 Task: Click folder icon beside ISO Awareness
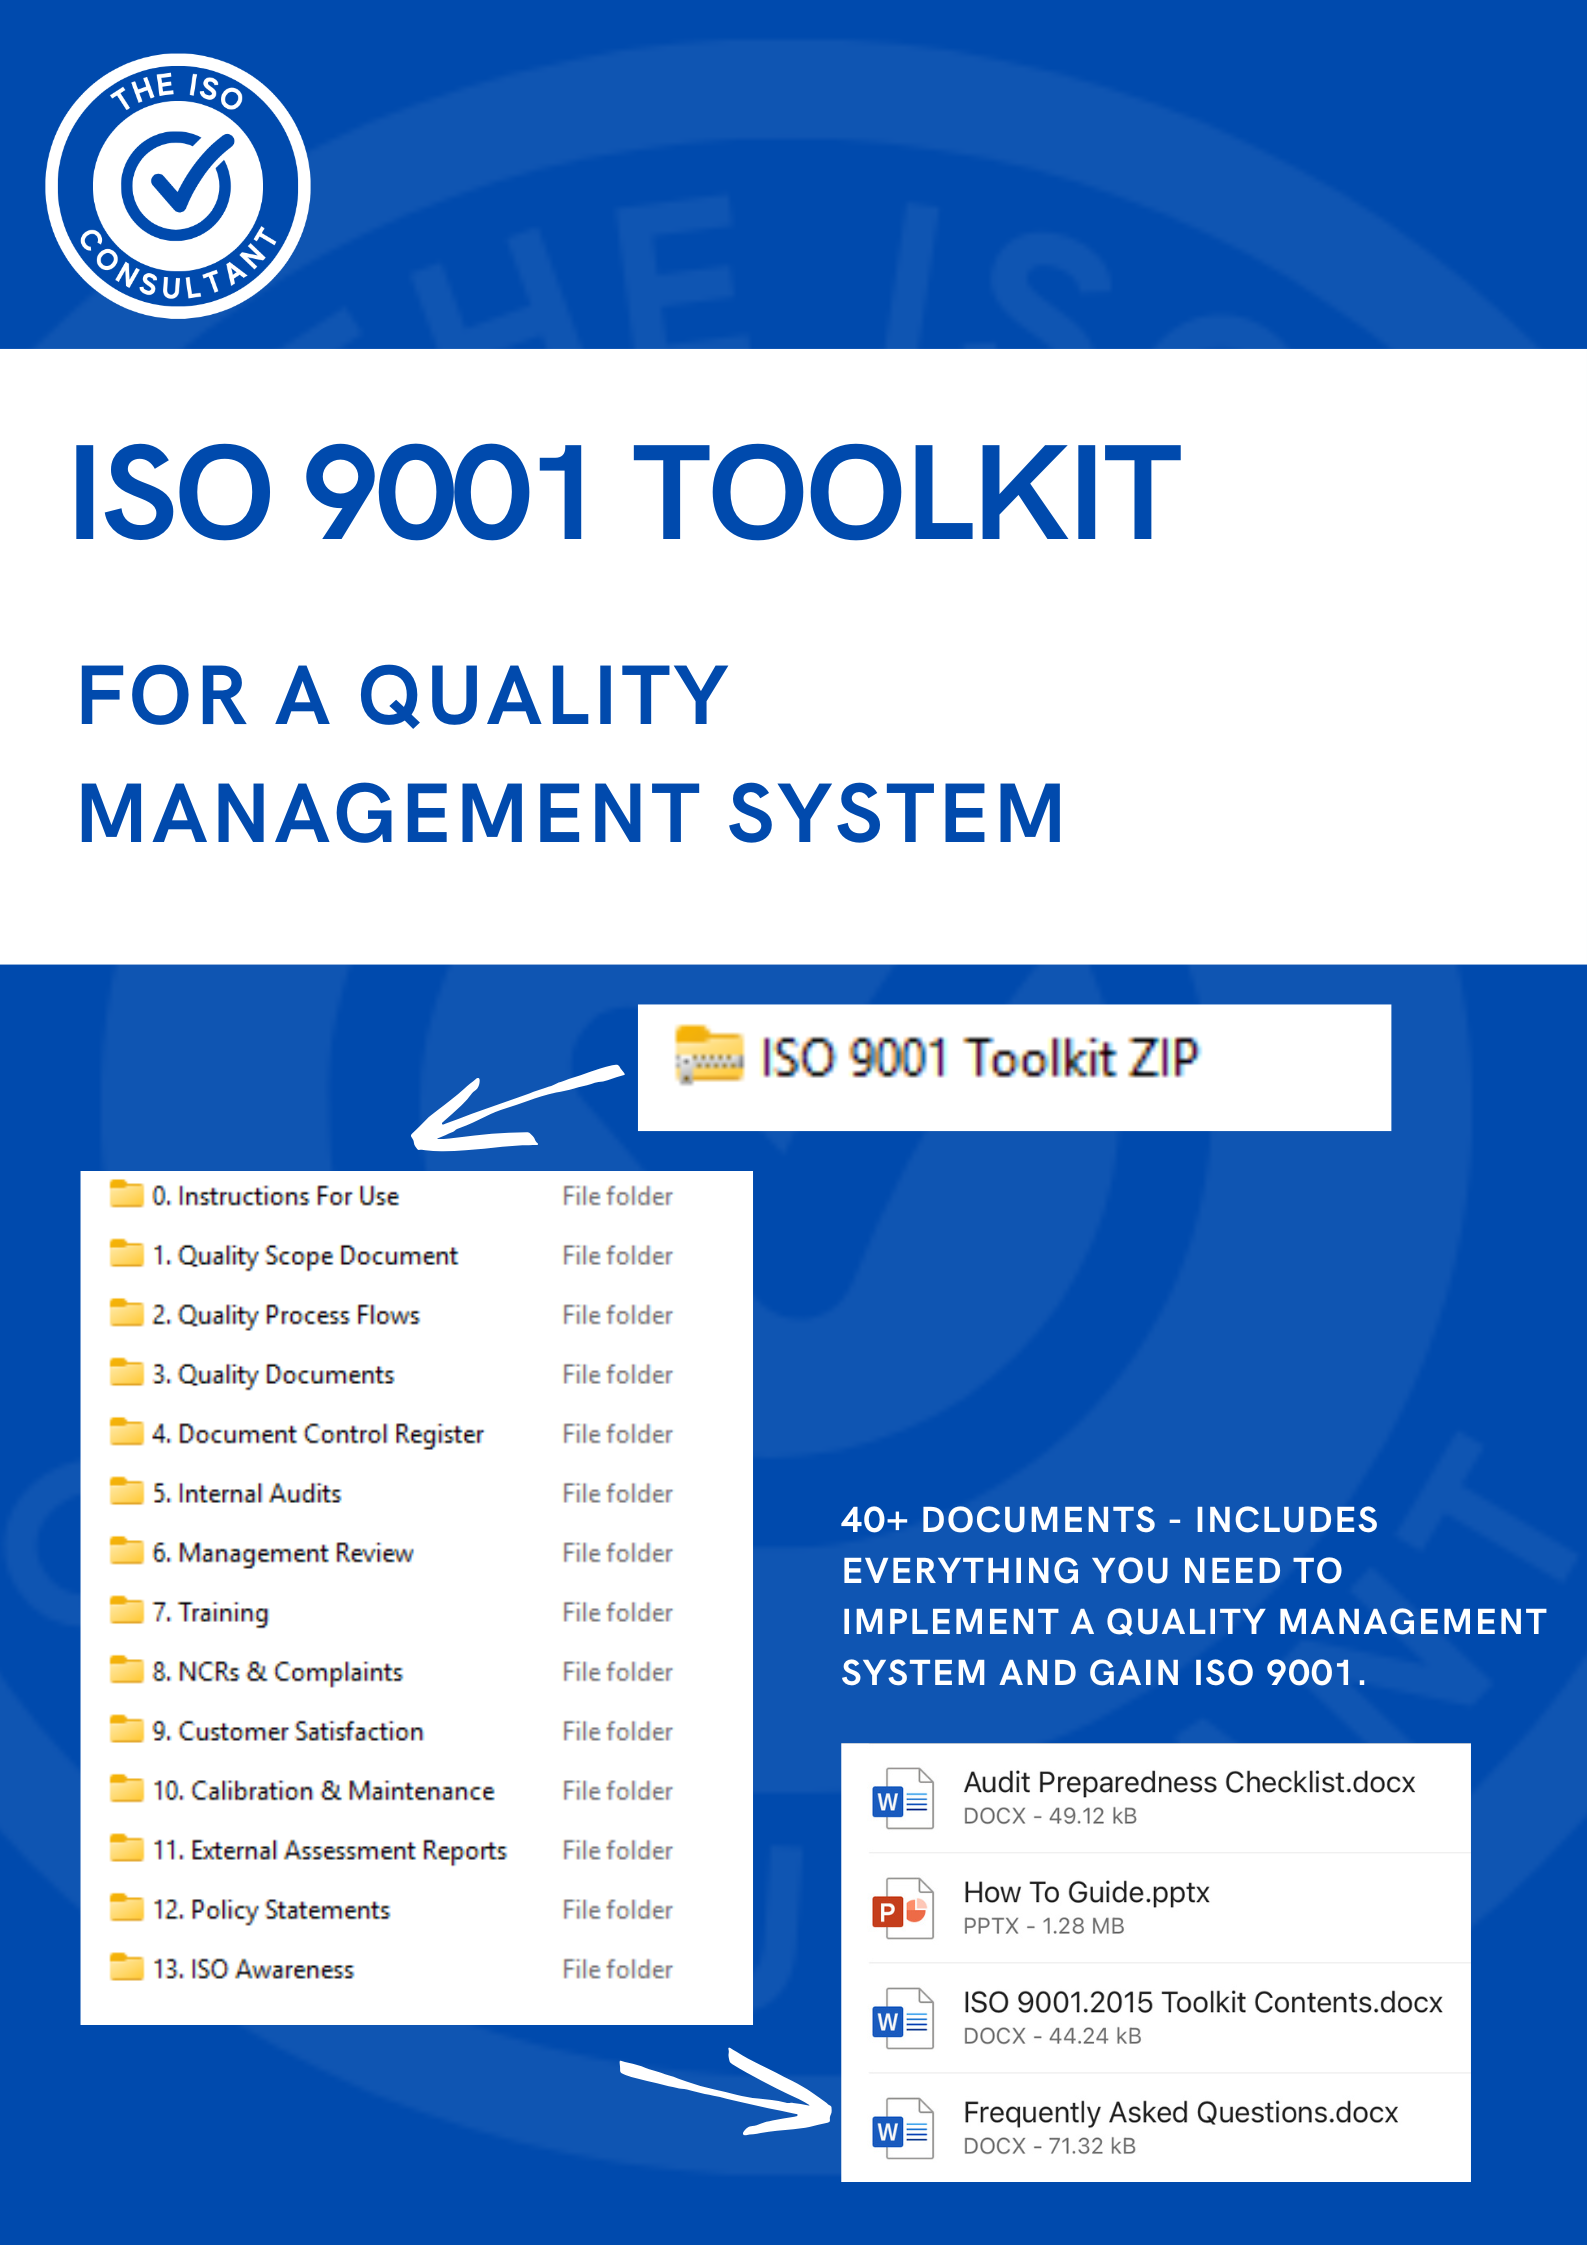(x=126, y=1968)
